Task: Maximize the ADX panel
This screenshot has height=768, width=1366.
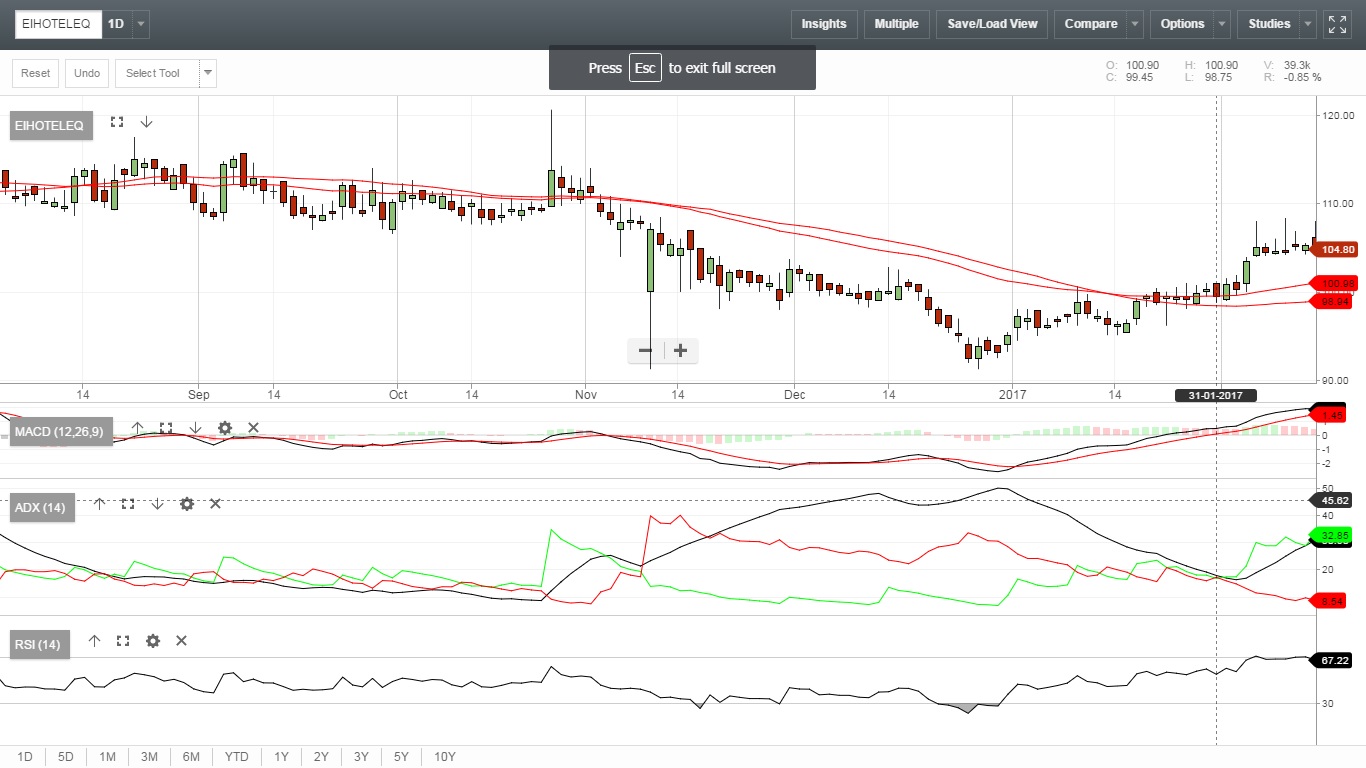Action: 128,504
